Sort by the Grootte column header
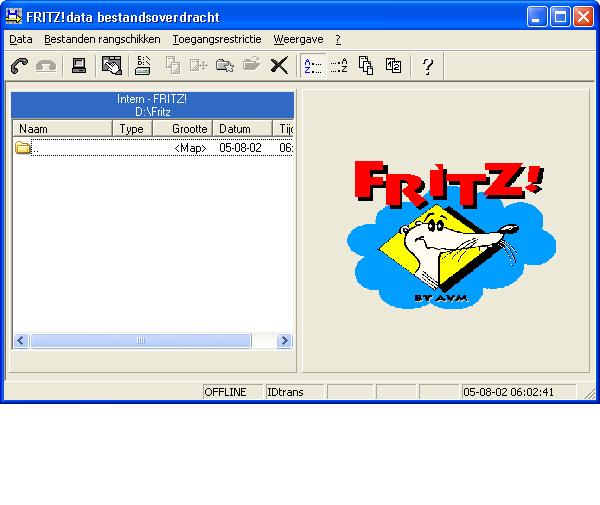The height and width of the screenshot is (505, 600). 183,129
